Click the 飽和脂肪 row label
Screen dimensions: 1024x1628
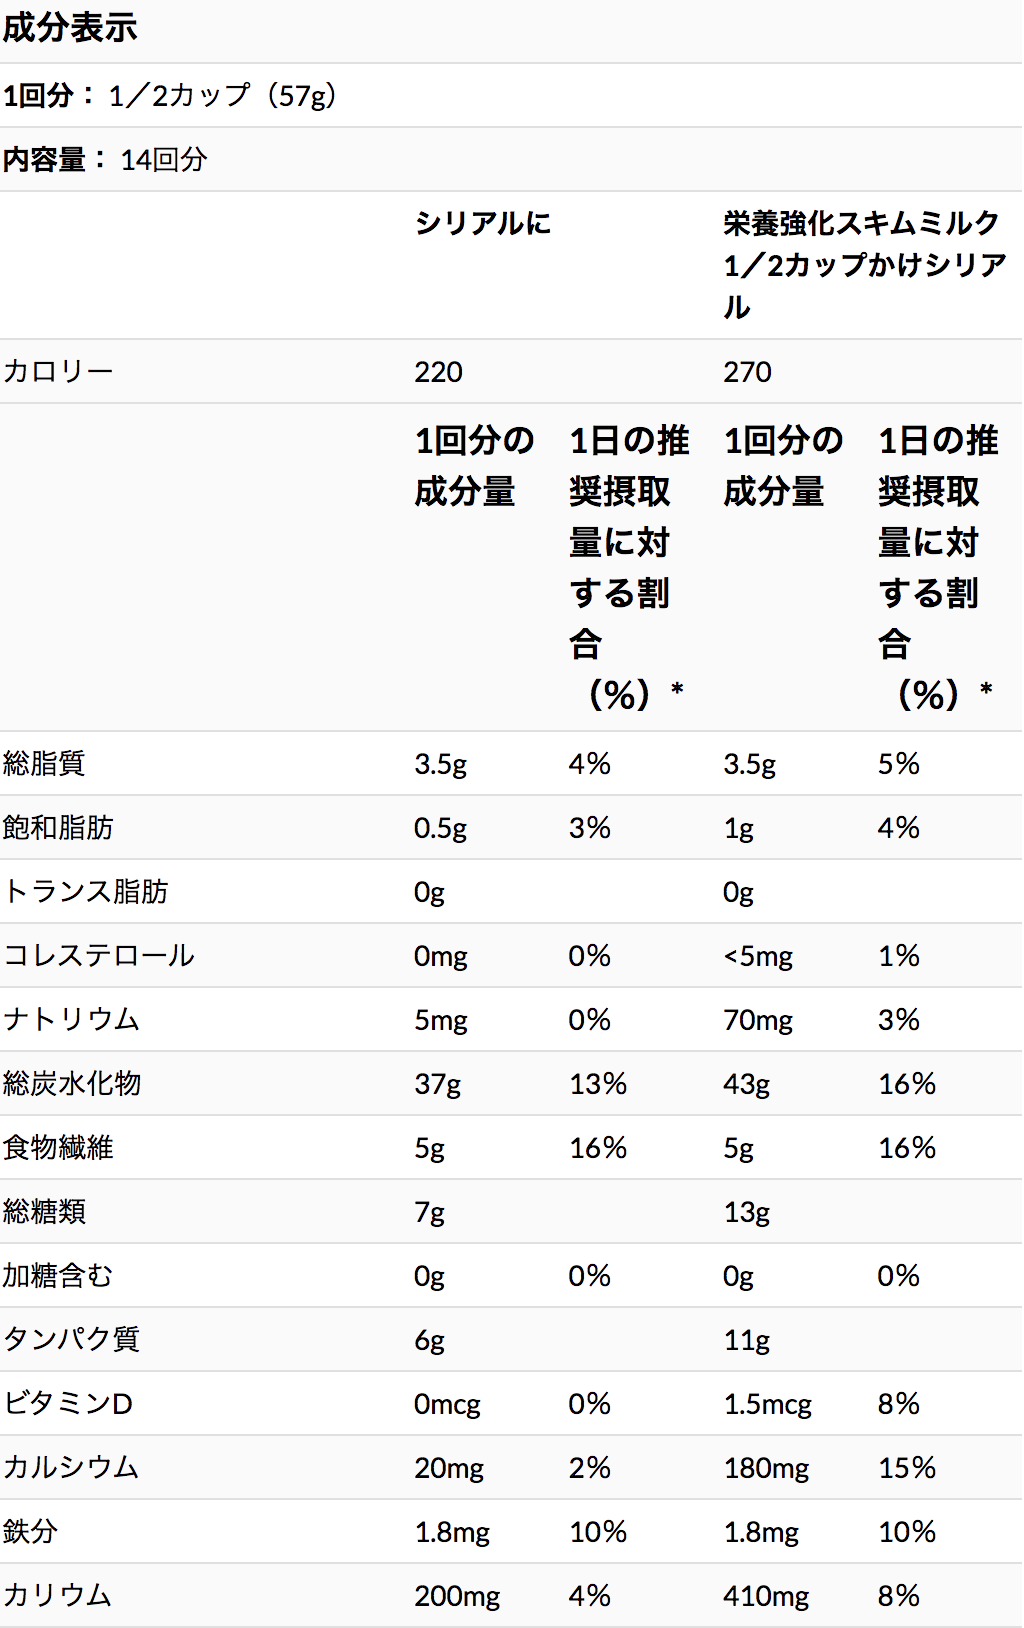(58, 828)
